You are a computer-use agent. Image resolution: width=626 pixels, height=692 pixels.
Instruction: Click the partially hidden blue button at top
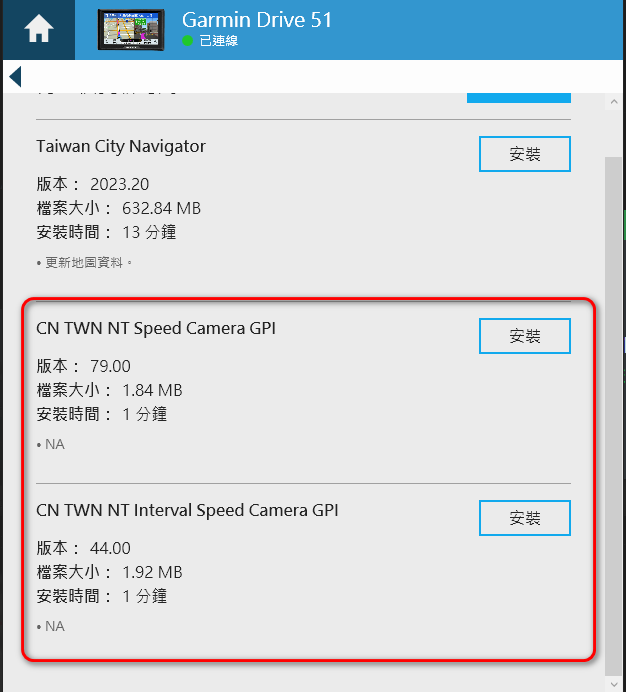(x=519, y=98)
